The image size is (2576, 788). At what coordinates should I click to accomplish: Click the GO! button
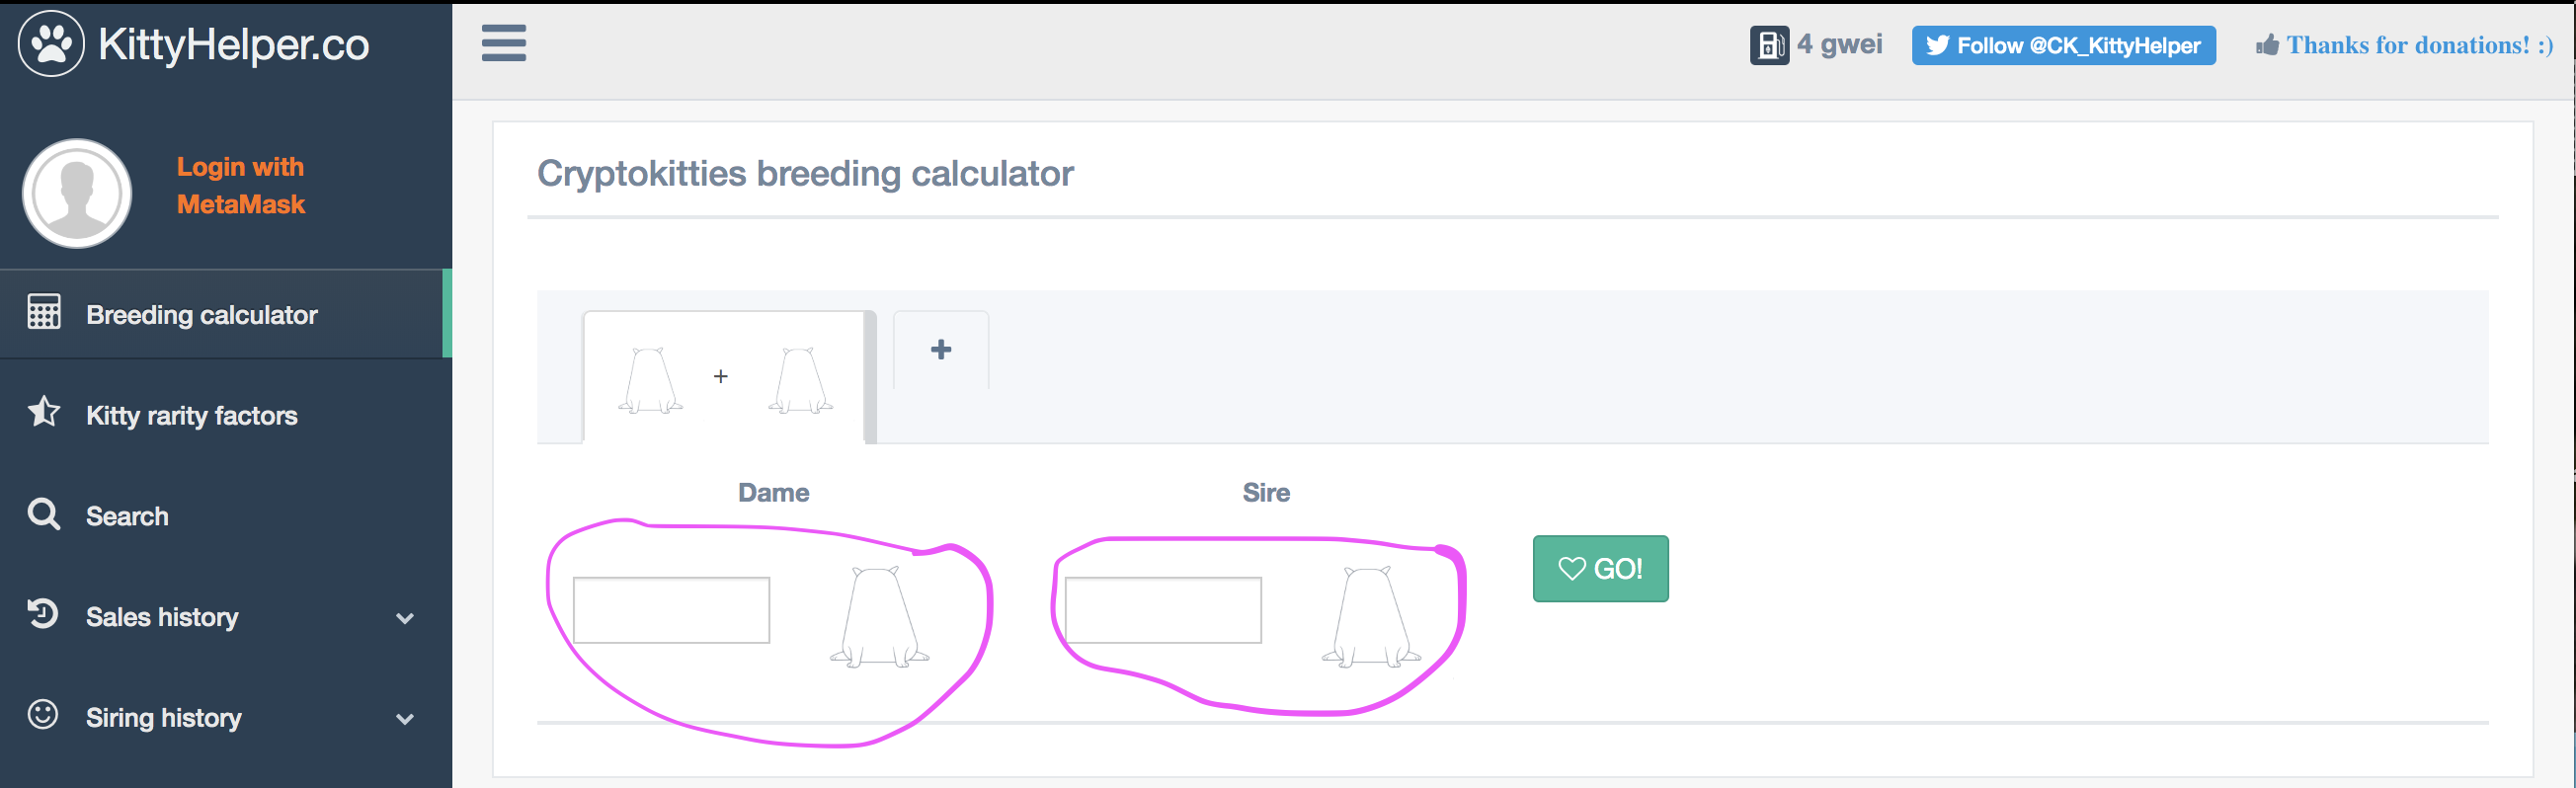1600,569
